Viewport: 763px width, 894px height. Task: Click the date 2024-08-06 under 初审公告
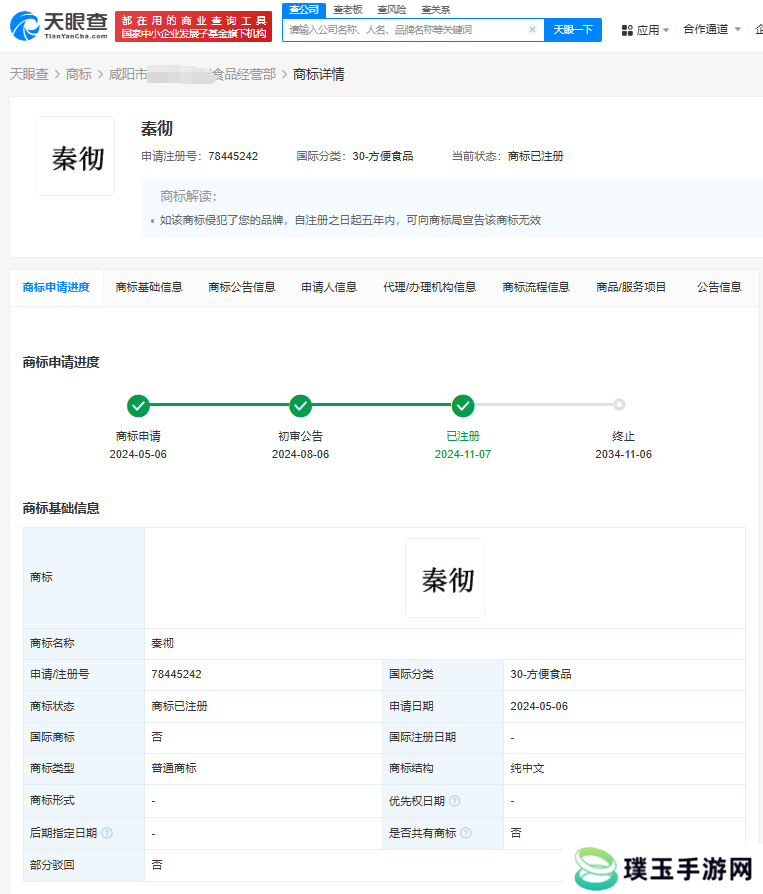pyautogui.click(x=301, y=454)
